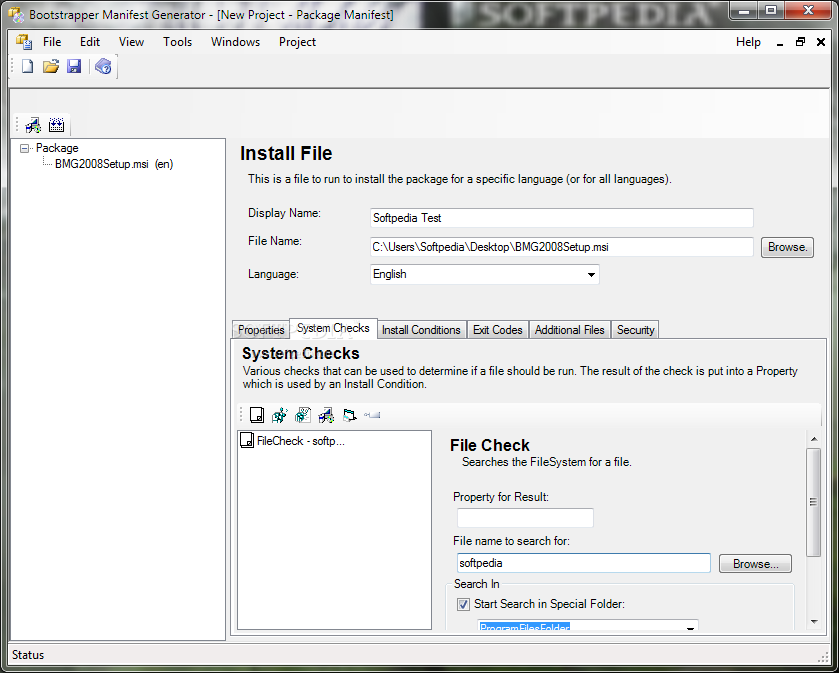Open the View menu

131,42
